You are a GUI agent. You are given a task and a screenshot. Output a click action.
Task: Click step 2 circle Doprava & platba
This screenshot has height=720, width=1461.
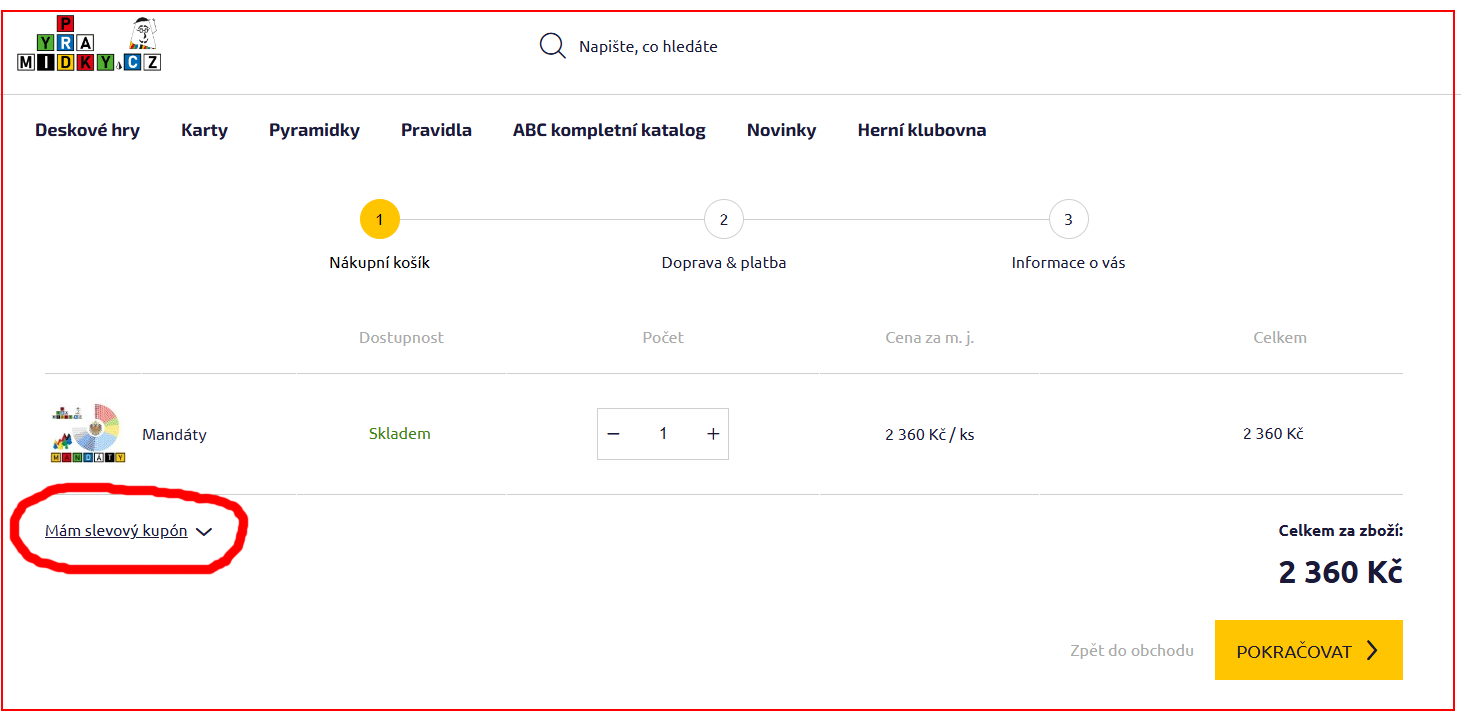tap(723, 220)
